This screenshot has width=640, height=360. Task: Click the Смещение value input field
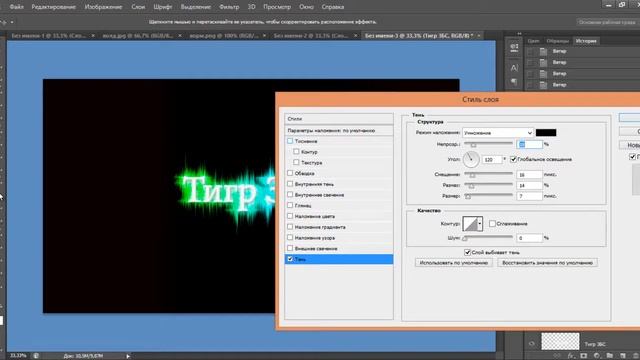coord(529,175)
